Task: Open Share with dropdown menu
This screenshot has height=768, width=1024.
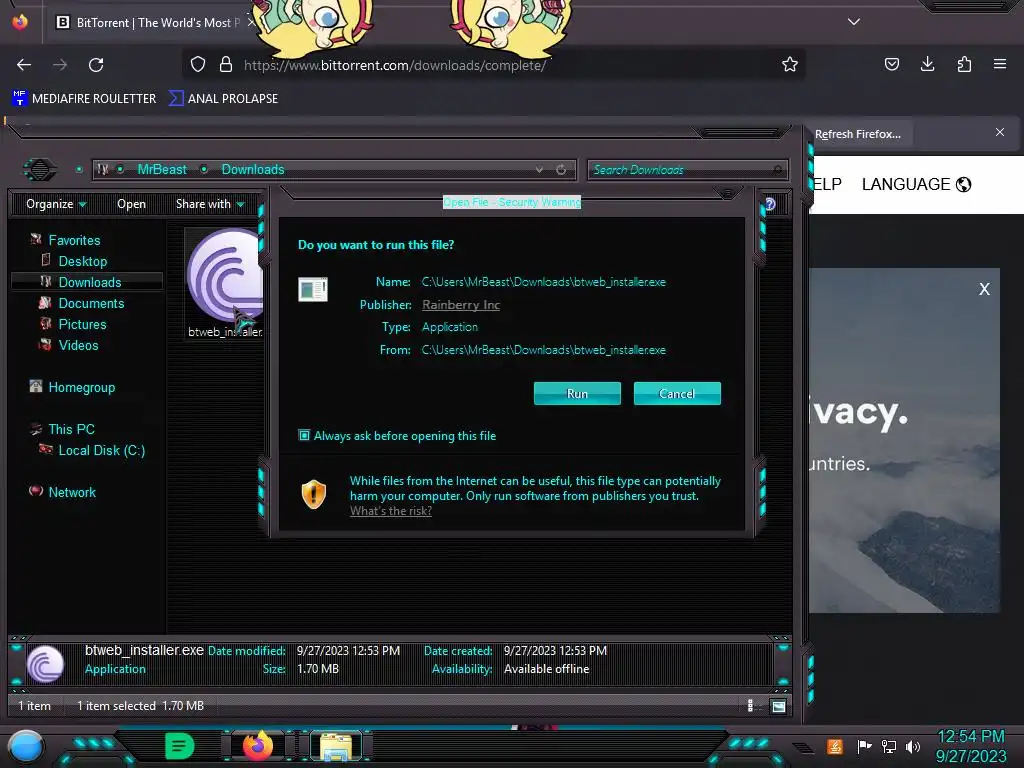Action: point(210,204)
